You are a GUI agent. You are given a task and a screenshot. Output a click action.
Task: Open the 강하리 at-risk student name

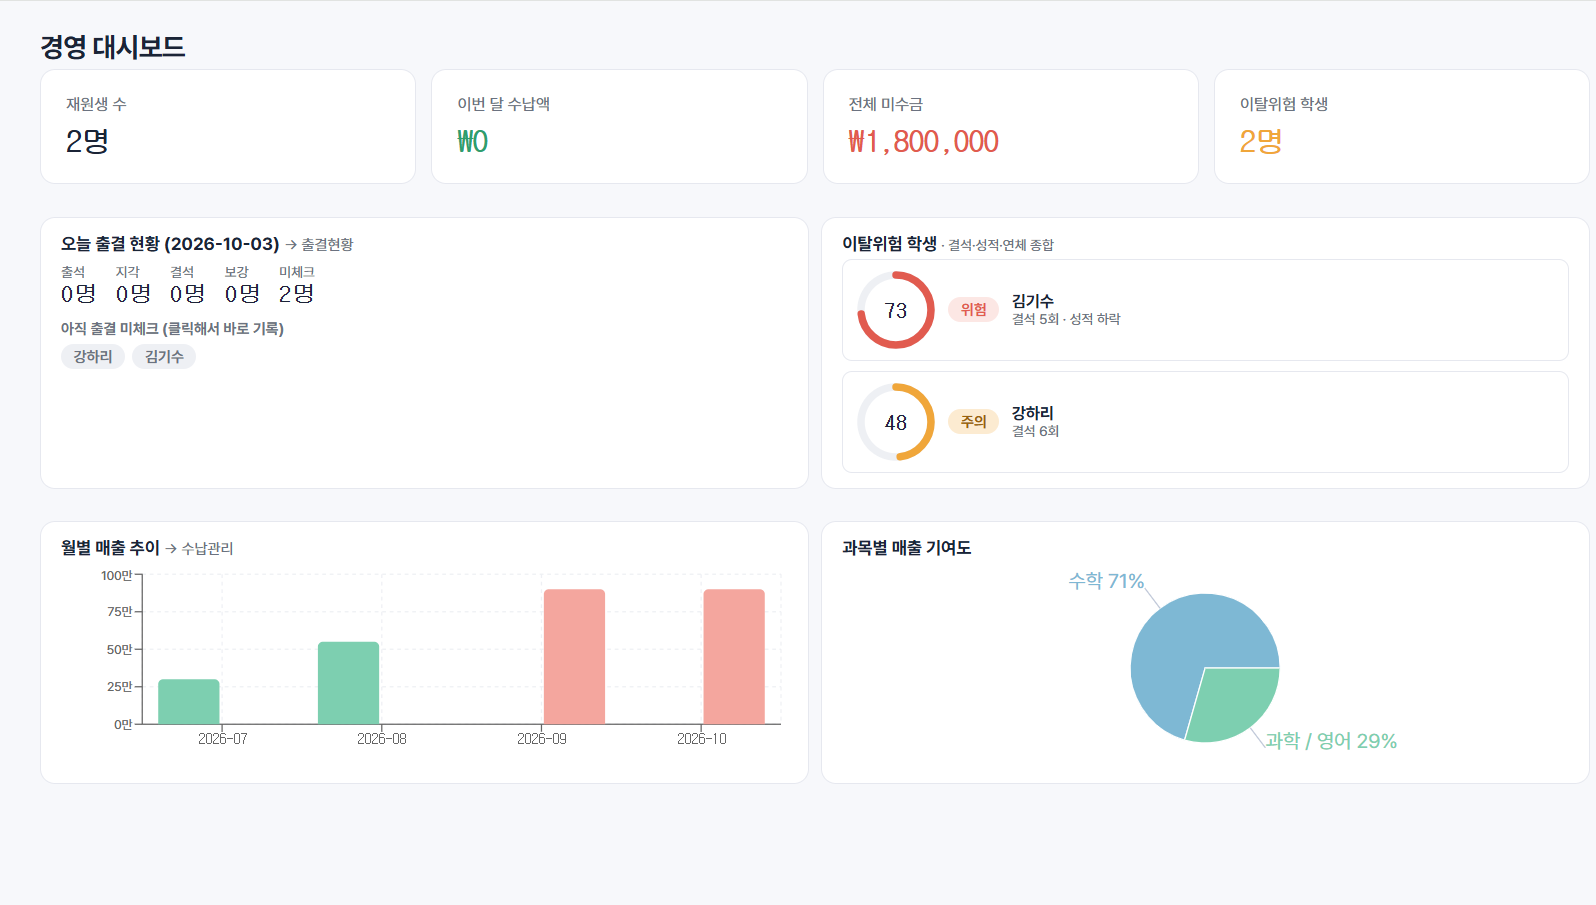coord(1032,413)
